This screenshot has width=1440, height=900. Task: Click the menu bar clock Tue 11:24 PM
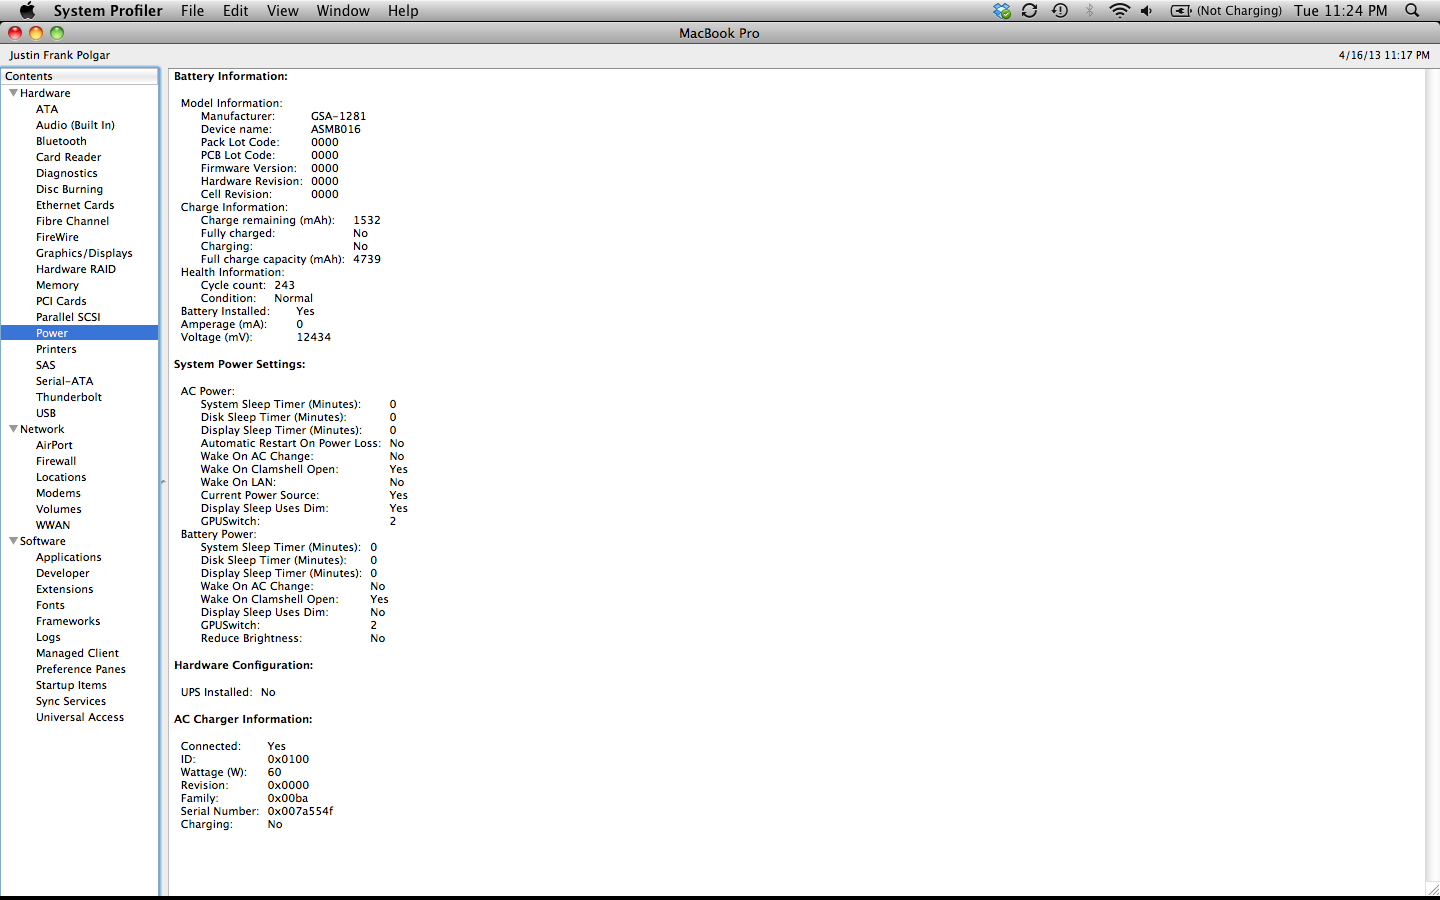[1340, 10]
